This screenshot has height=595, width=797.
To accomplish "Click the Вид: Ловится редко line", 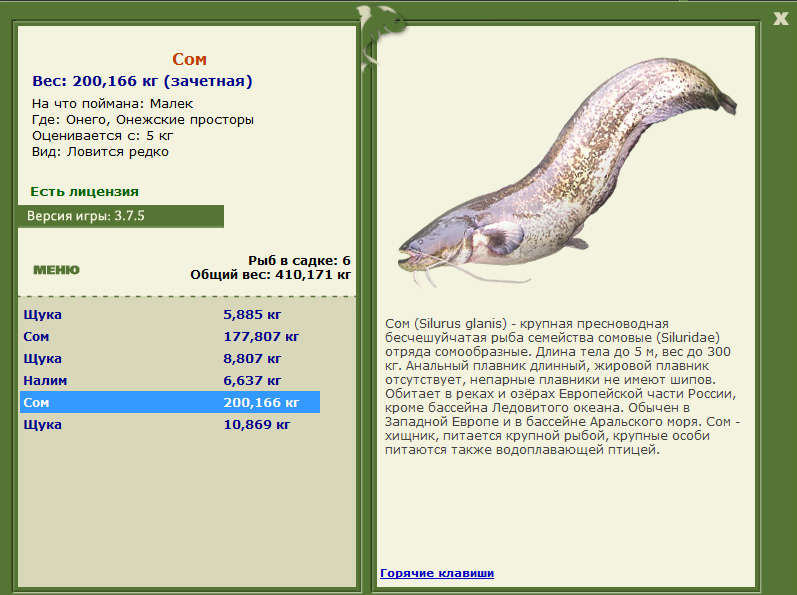I will point(100,152).
